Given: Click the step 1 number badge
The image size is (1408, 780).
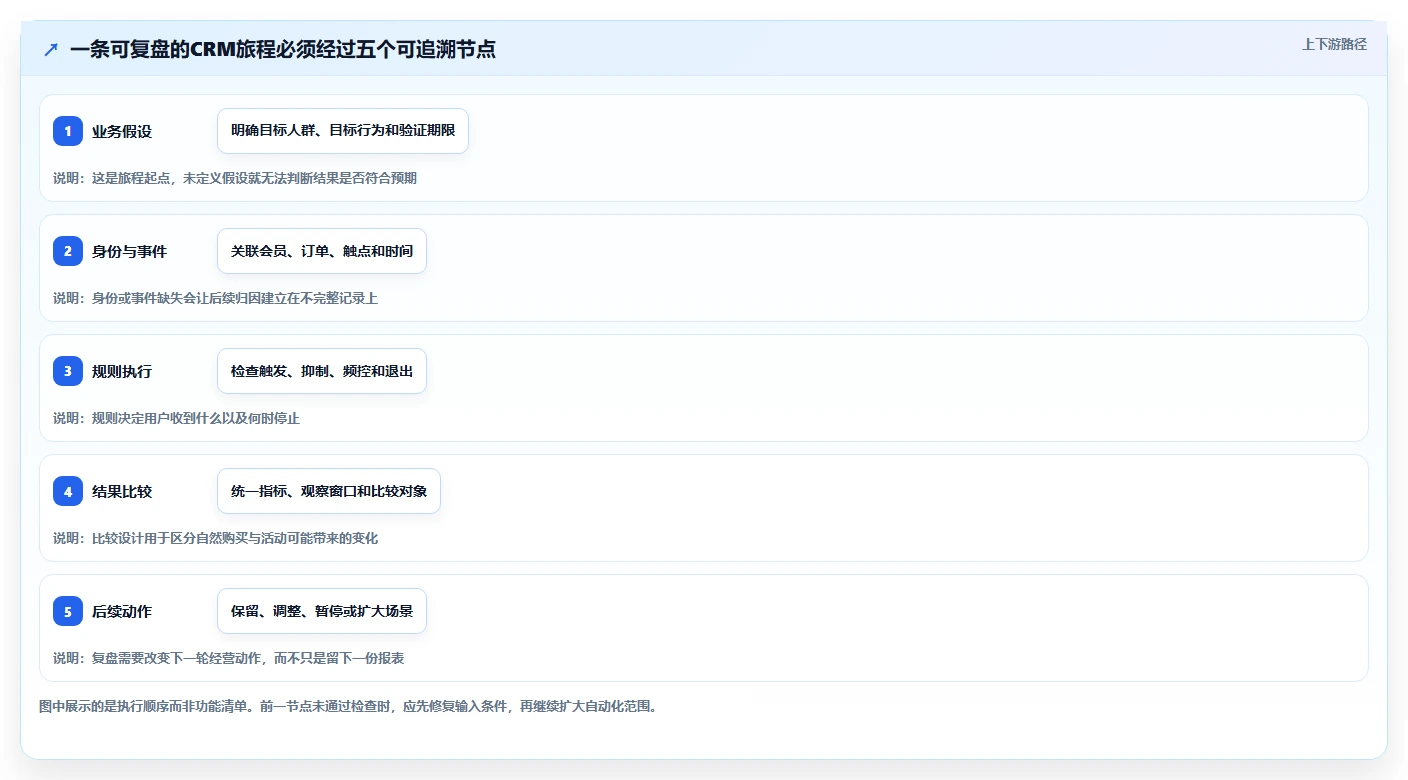Looking at the screenshot, I should (68, 131).
